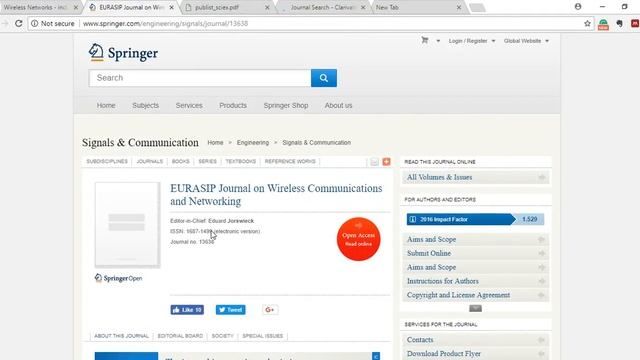Open the SOCIETY tab
Image resolution: width=640 pixels, height=360 pixels.
(222, 336)
